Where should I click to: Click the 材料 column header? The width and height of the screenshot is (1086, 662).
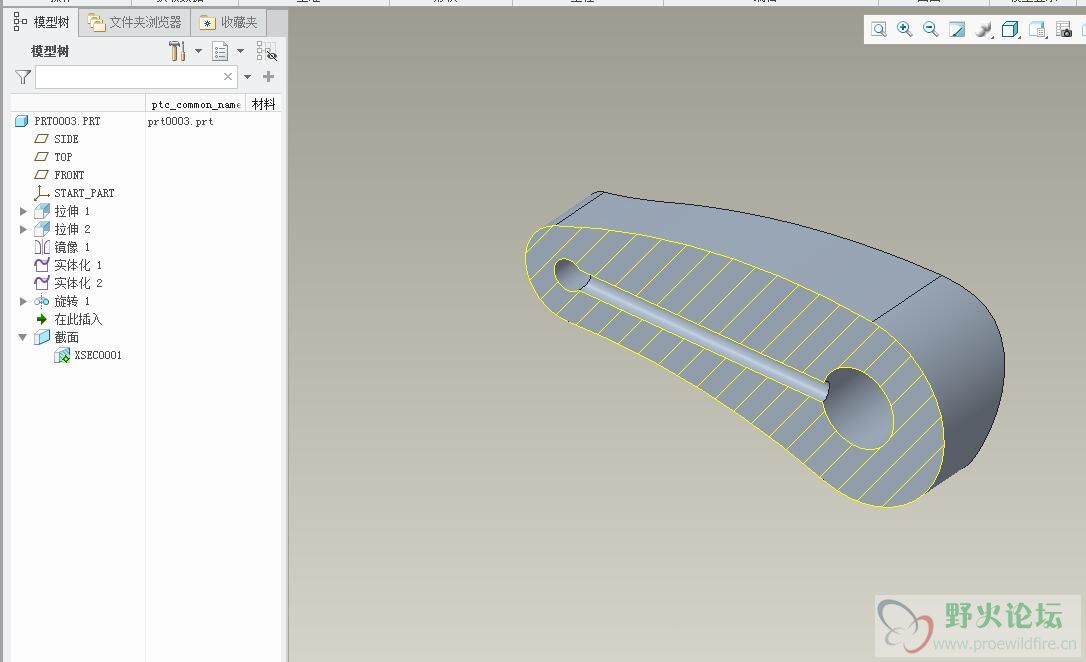[x=263, y=104]
